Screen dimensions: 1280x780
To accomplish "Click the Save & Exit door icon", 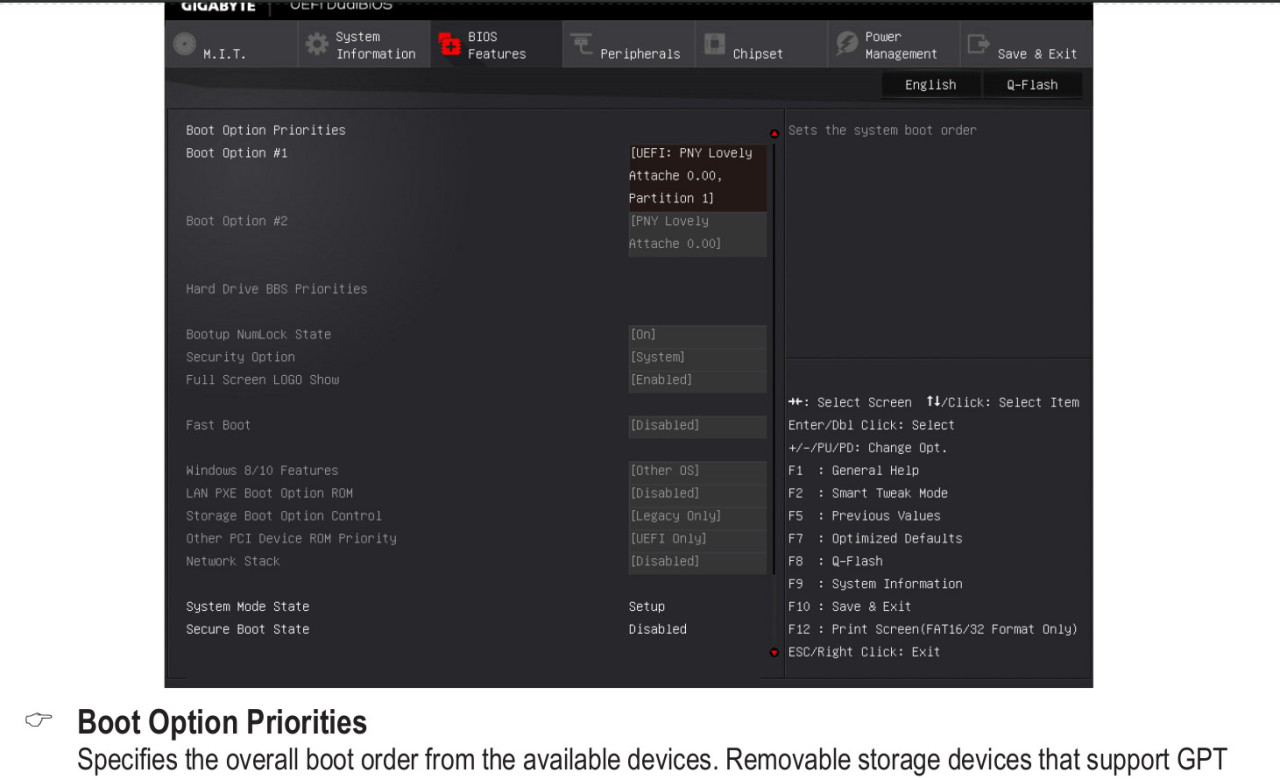I will (x=978, y=45).
